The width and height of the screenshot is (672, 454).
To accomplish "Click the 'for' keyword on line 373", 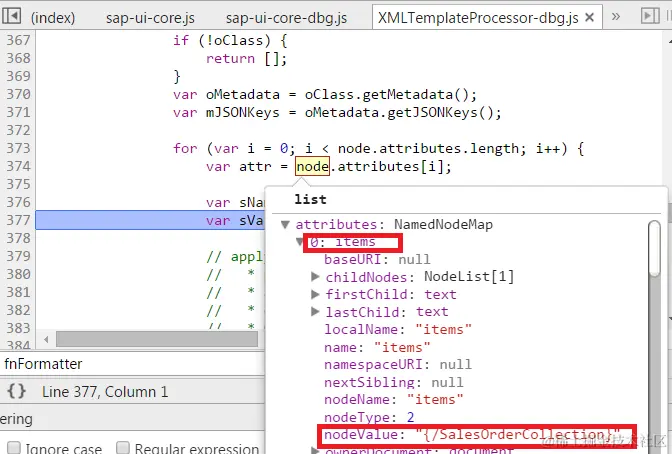I will [x=185, y=148].
